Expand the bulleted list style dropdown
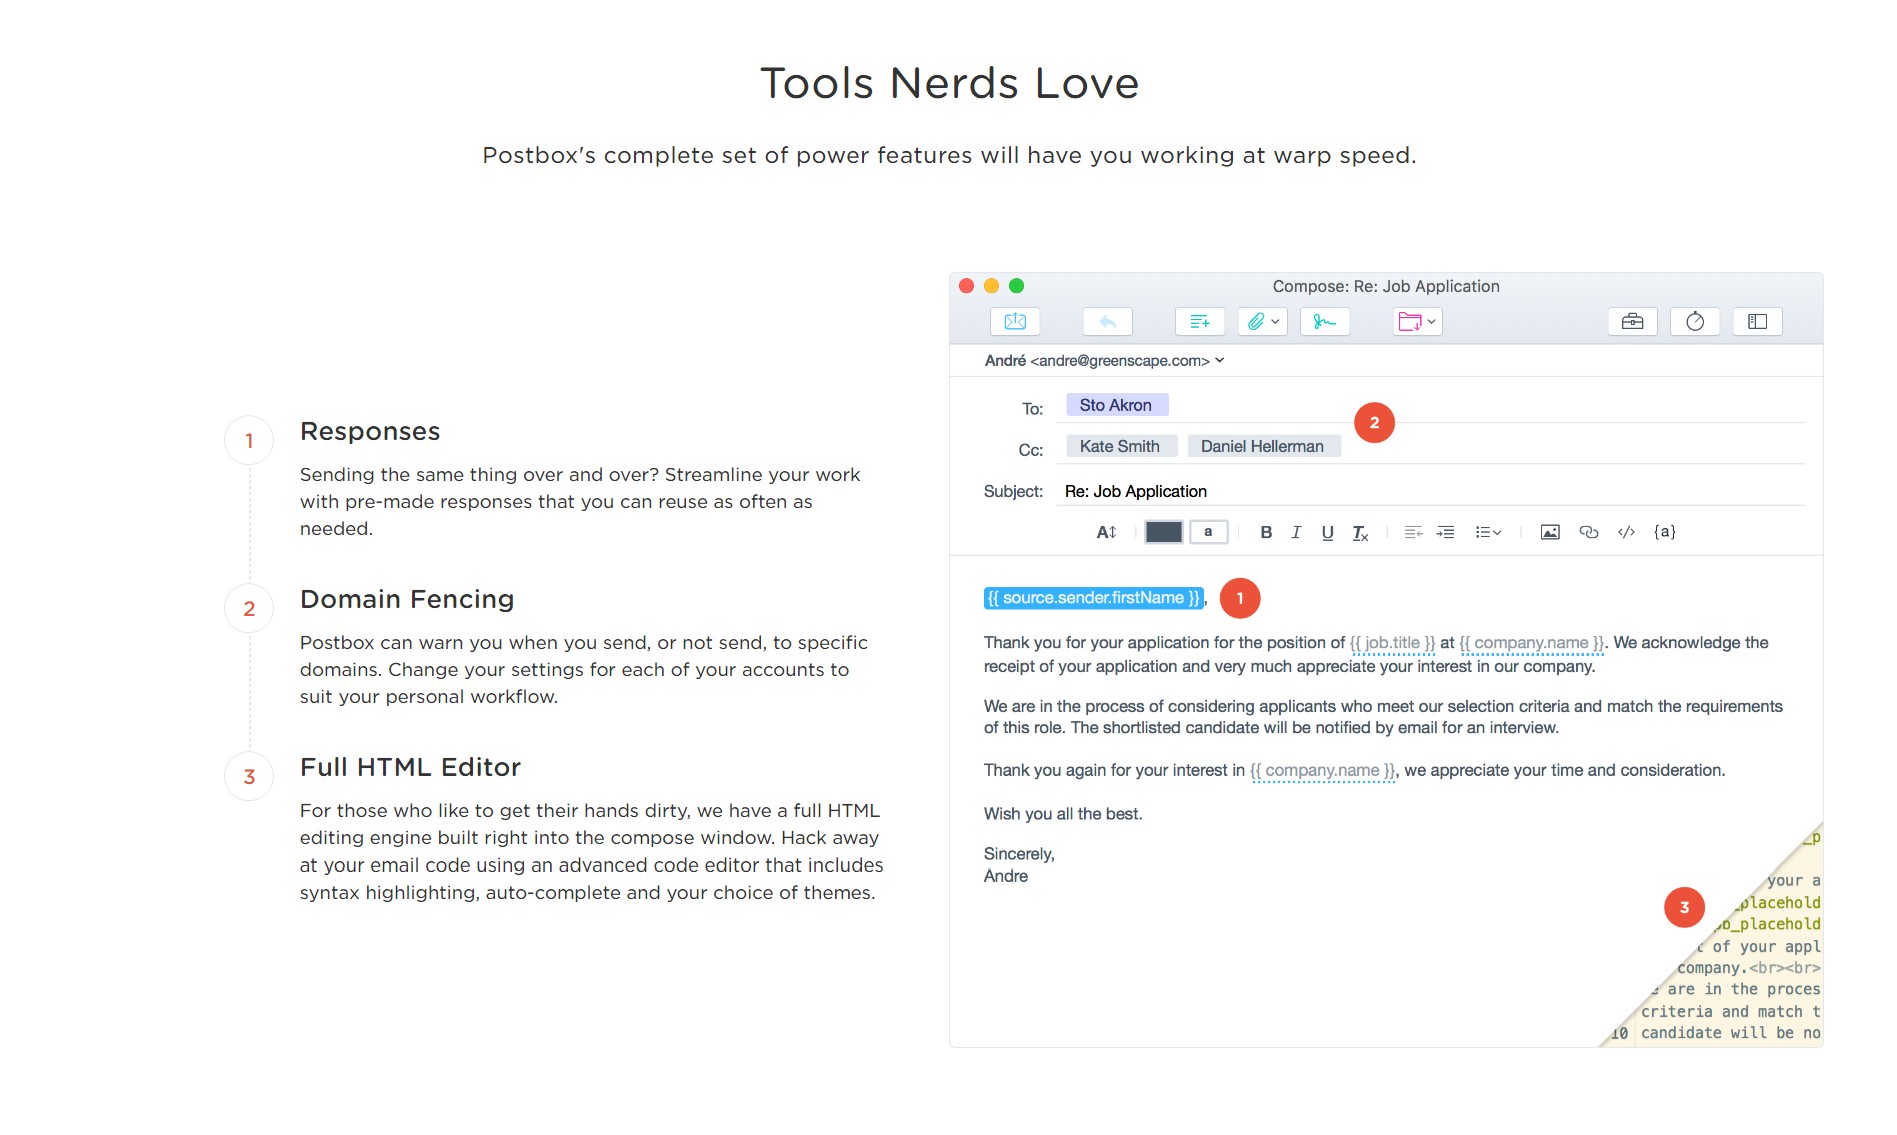Screen dimensions: 1897x1135 pyautogui.click(x=1488, y=532)
